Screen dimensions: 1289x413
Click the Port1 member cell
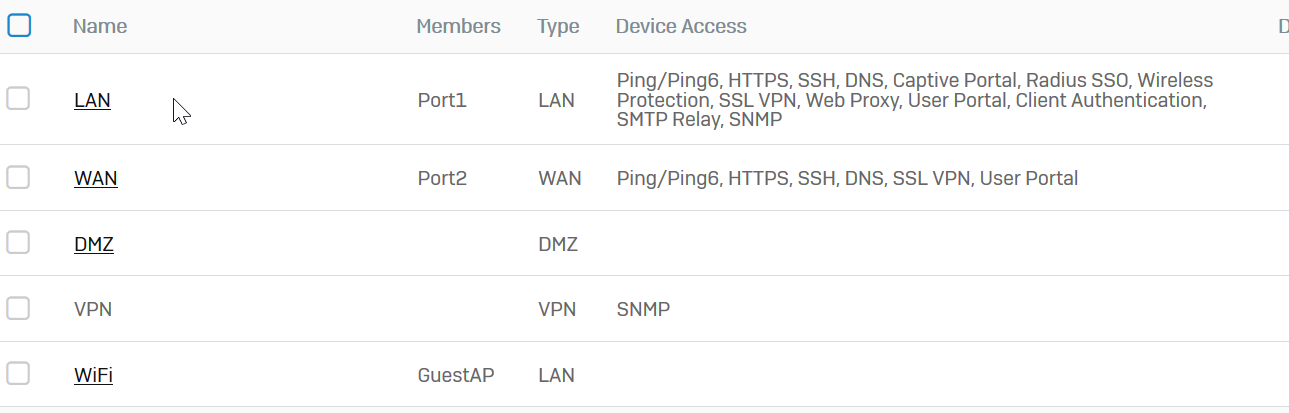click(442, 101)
